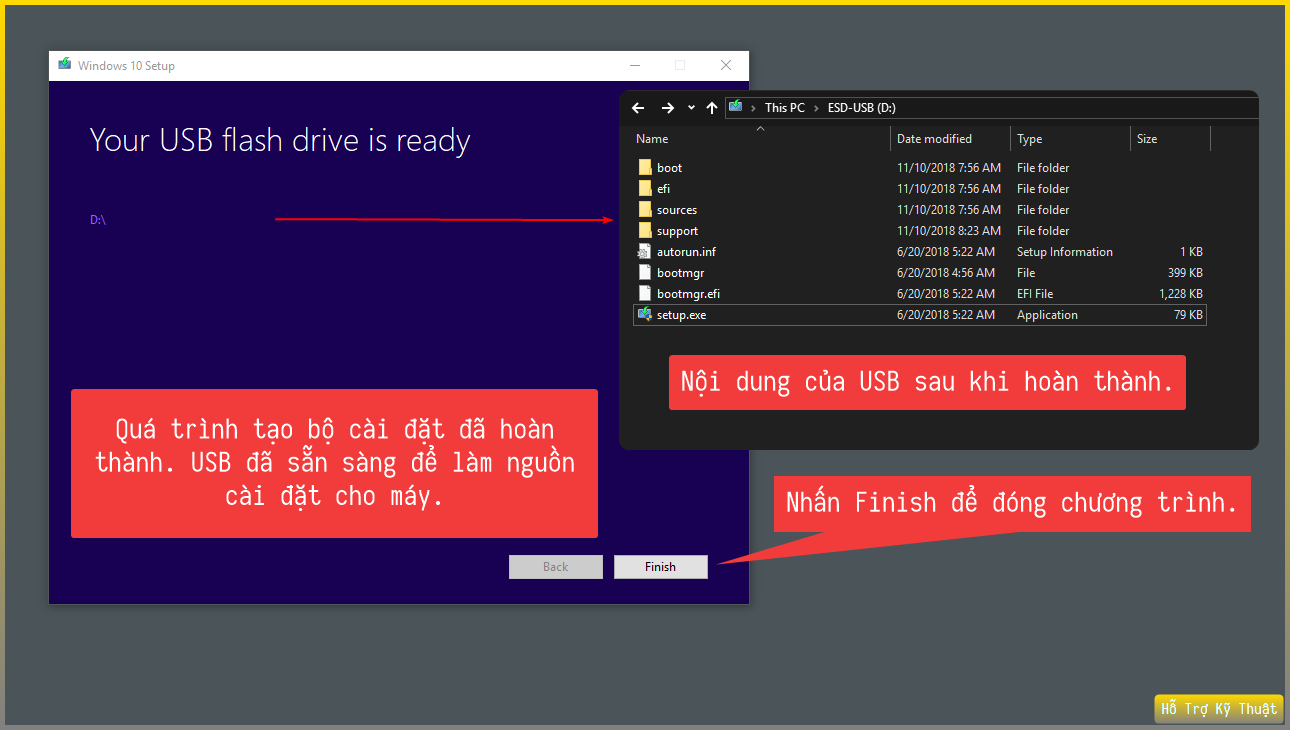This screenshot has width=1290, height=730.
Task: Click 'EFI File' type cell
Action: 1035,294
